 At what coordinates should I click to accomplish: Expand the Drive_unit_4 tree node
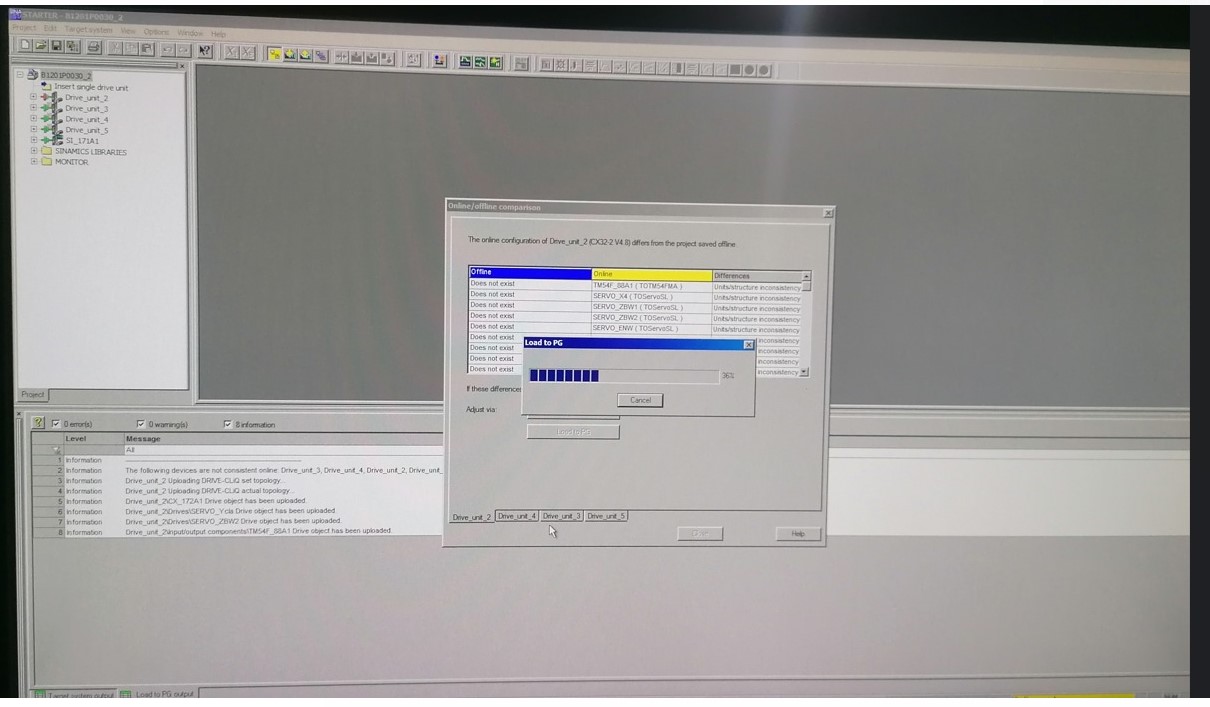33,118
